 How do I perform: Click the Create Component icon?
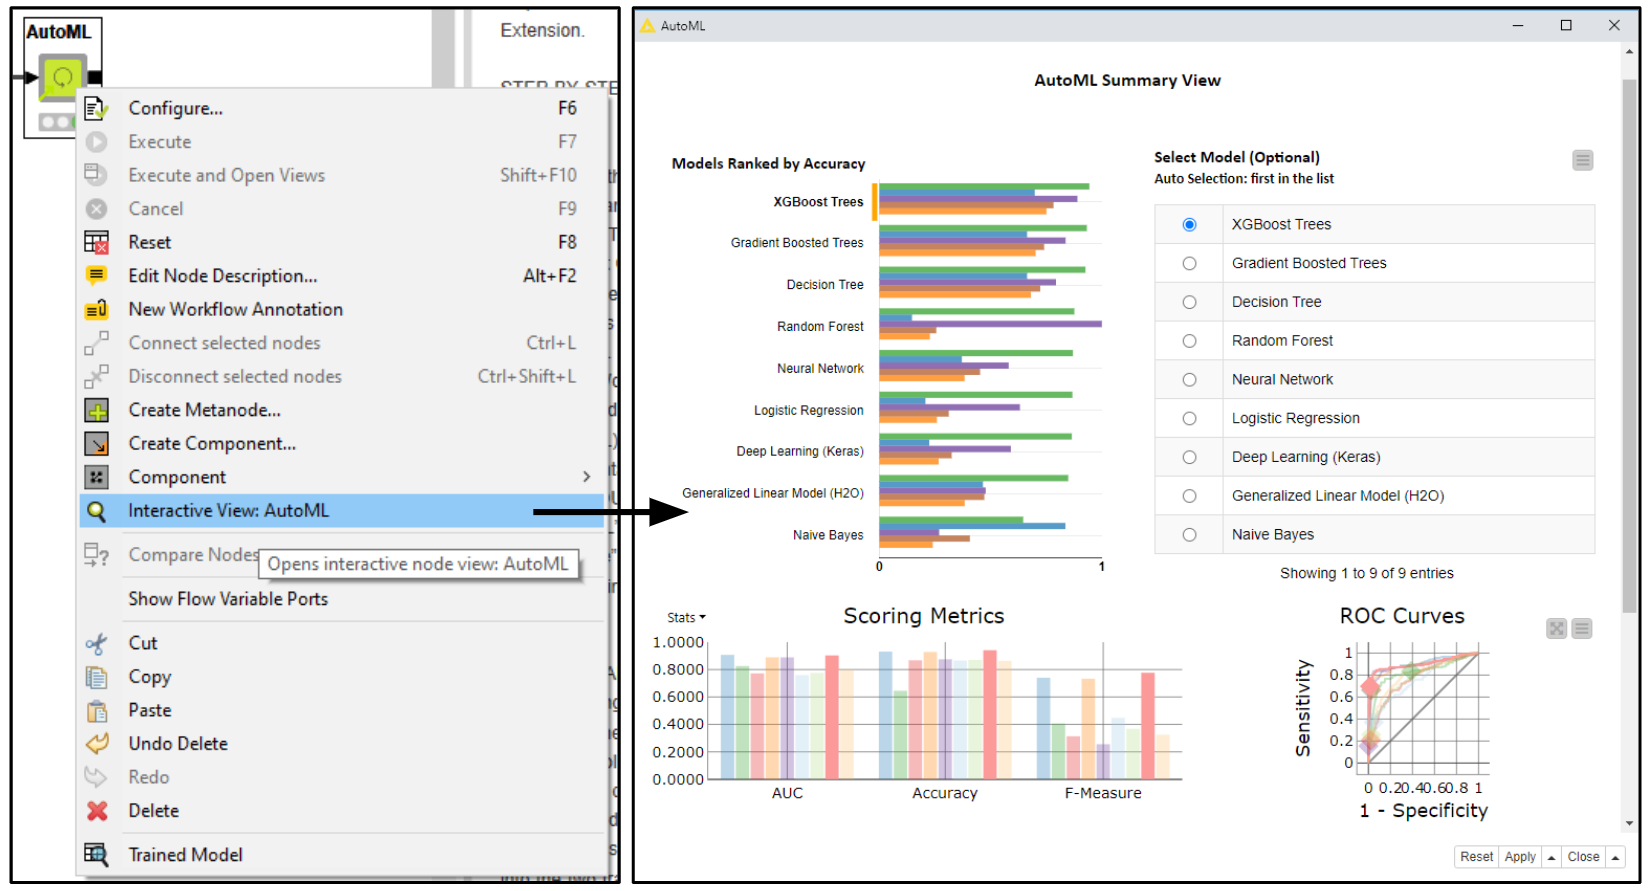(x=96, y=444)
